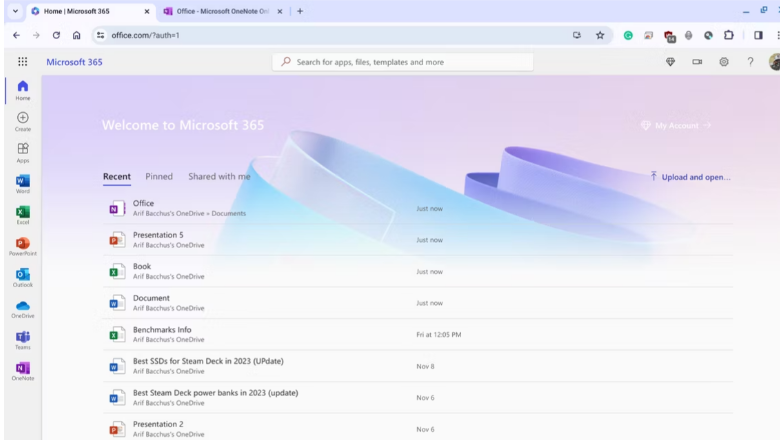Reload the page
This screenshot has width=780, height=440.
tap(56, 35)
